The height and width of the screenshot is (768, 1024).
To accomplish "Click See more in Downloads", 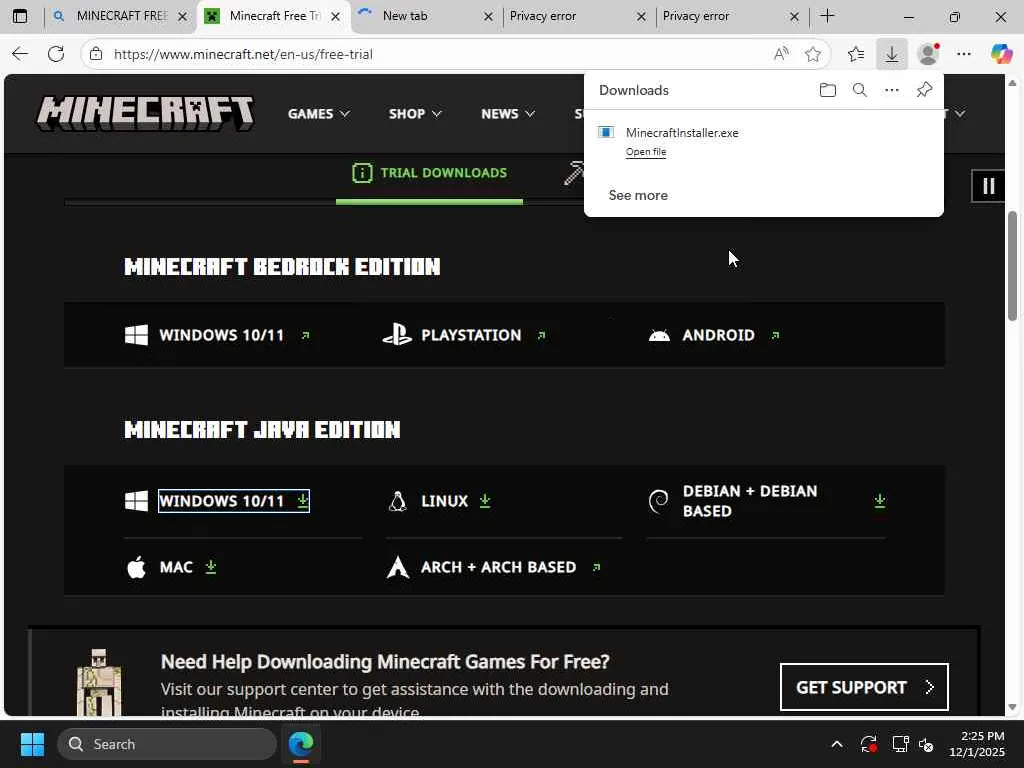I will (638, 195).
